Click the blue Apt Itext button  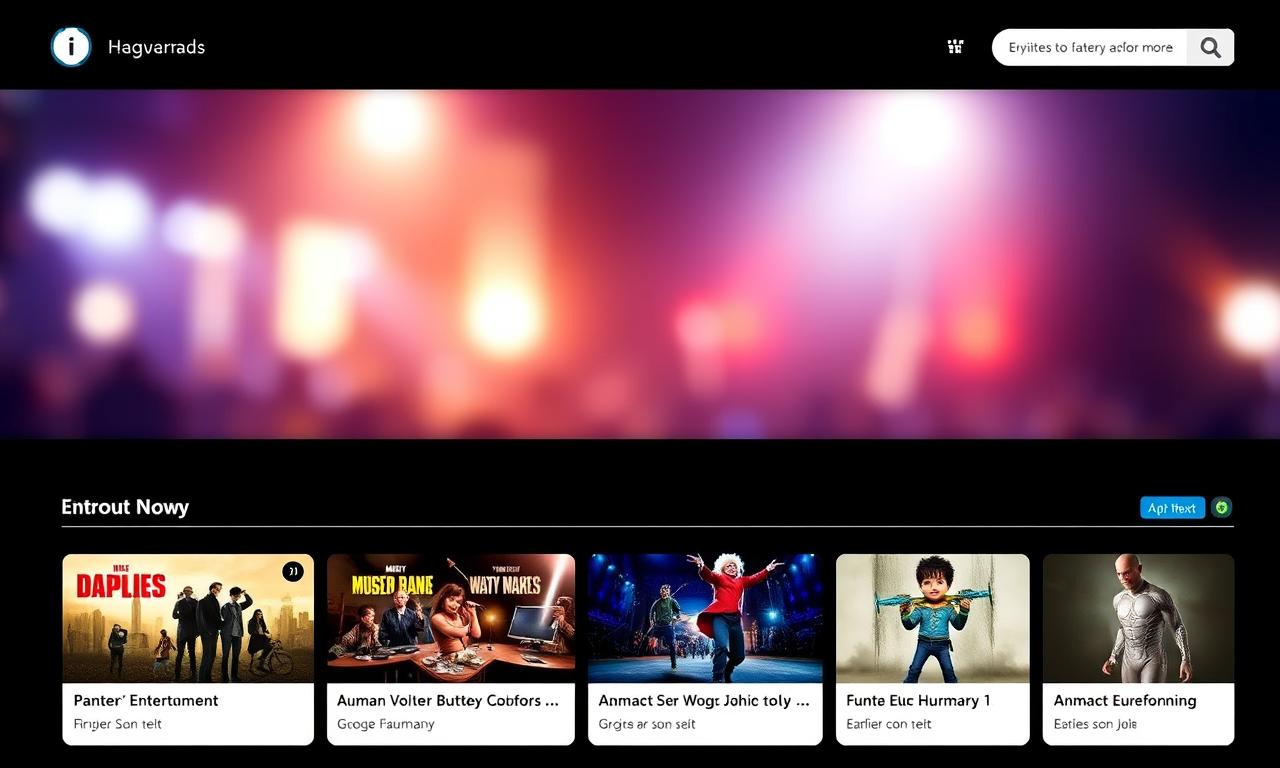(1172, 508)
